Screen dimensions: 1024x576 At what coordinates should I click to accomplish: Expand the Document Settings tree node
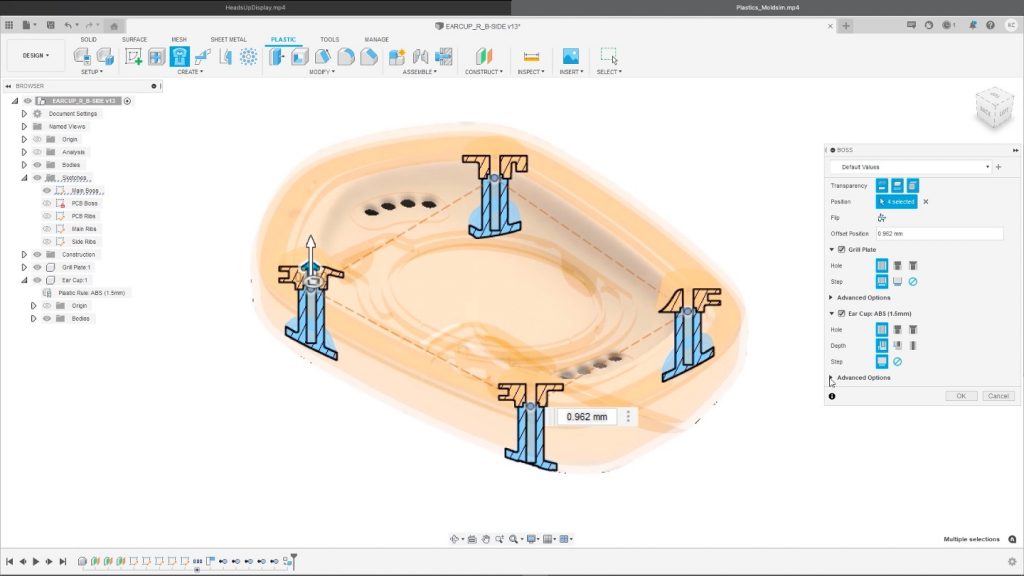(24, 114)
